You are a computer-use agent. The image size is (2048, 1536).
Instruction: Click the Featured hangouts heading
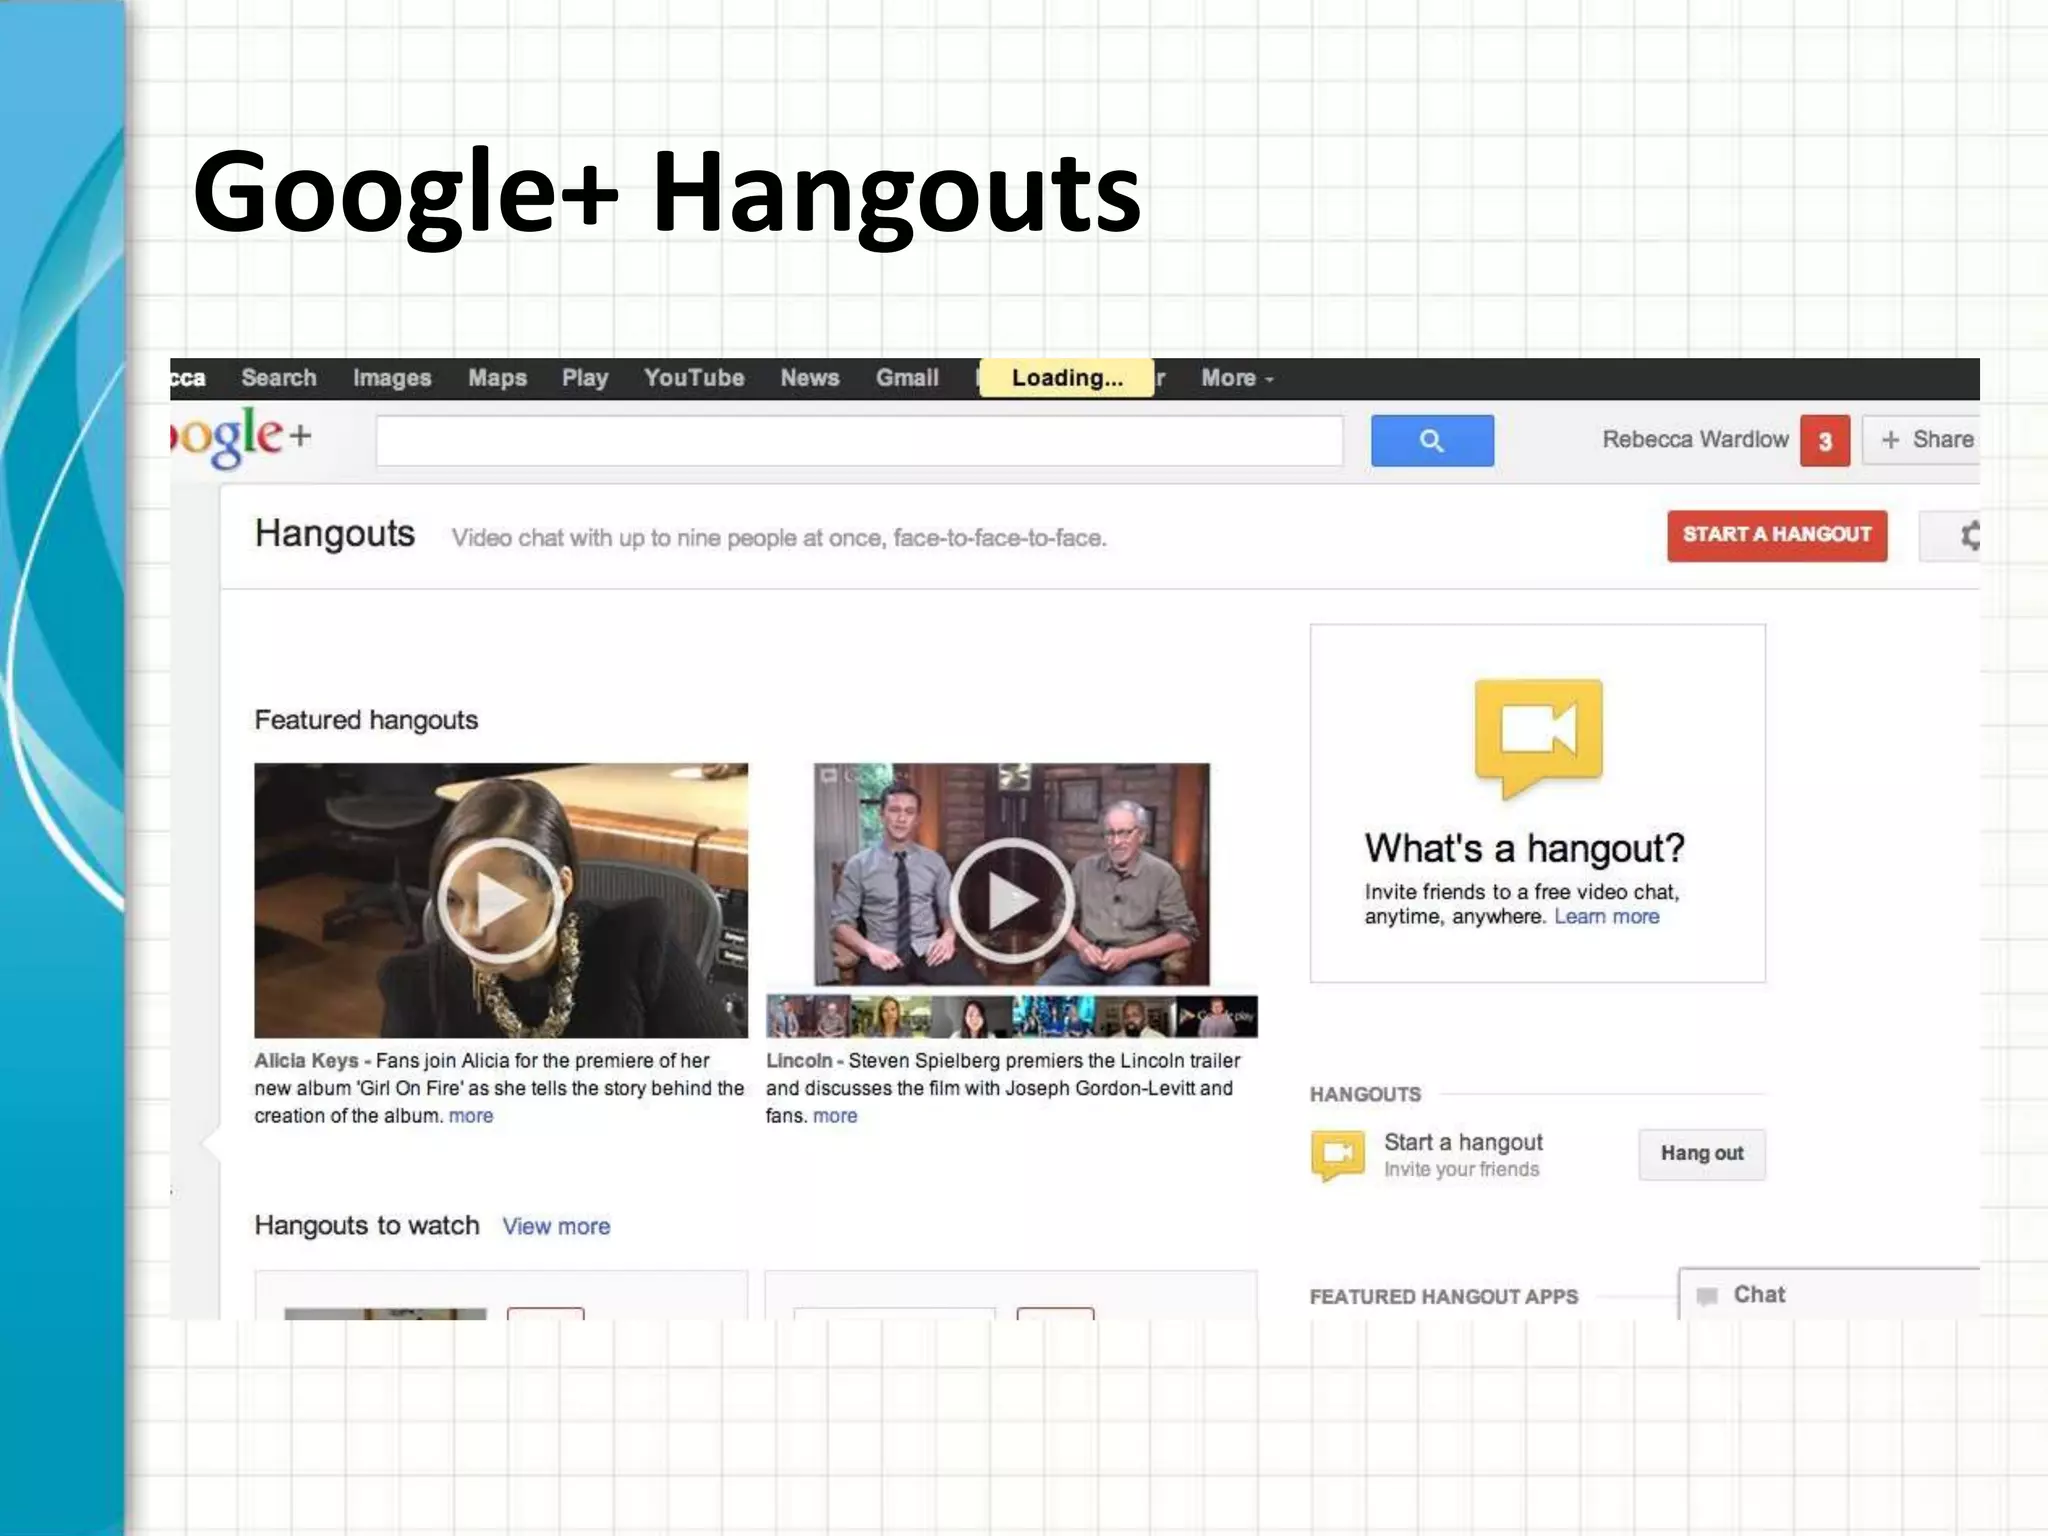pyautogui.click(x=366, y=720)
